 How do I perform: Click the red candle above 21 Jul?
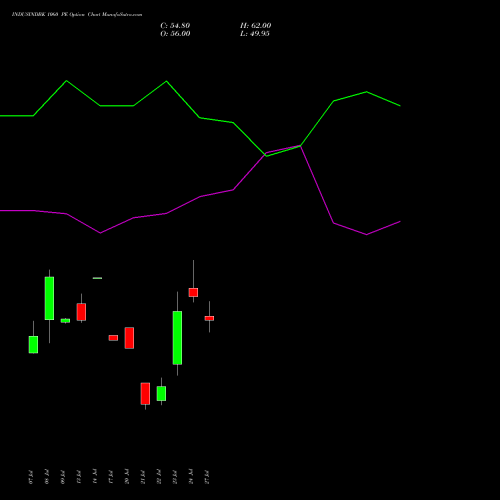145,394
